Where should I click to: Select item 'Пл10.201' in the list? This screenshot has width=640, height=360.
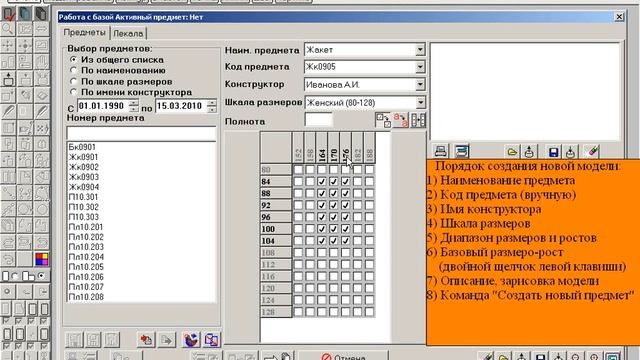pos(86,227)
